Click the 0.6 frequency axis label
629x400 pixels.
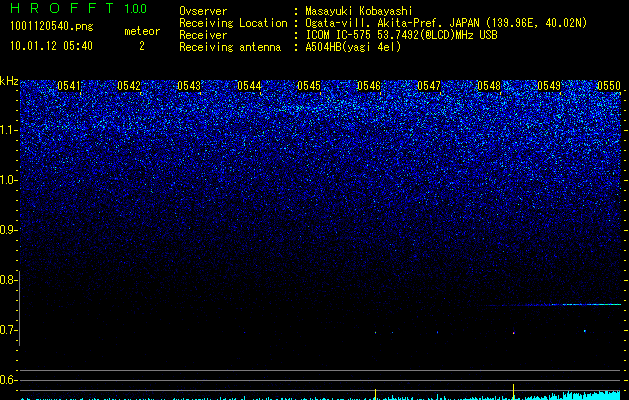pyautogui.click(x=8, y=380)
